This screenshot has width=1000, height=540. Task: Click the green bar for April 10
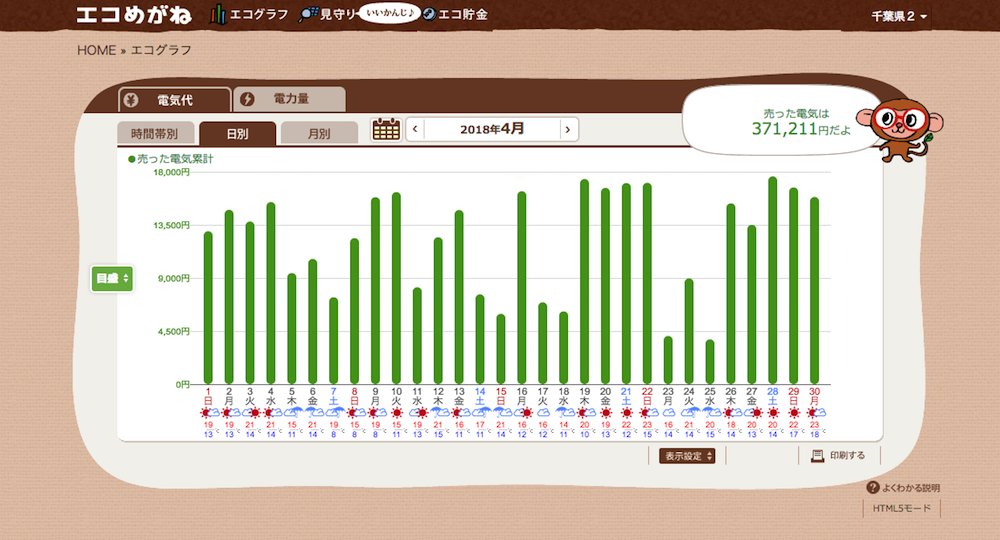(396, 288)
